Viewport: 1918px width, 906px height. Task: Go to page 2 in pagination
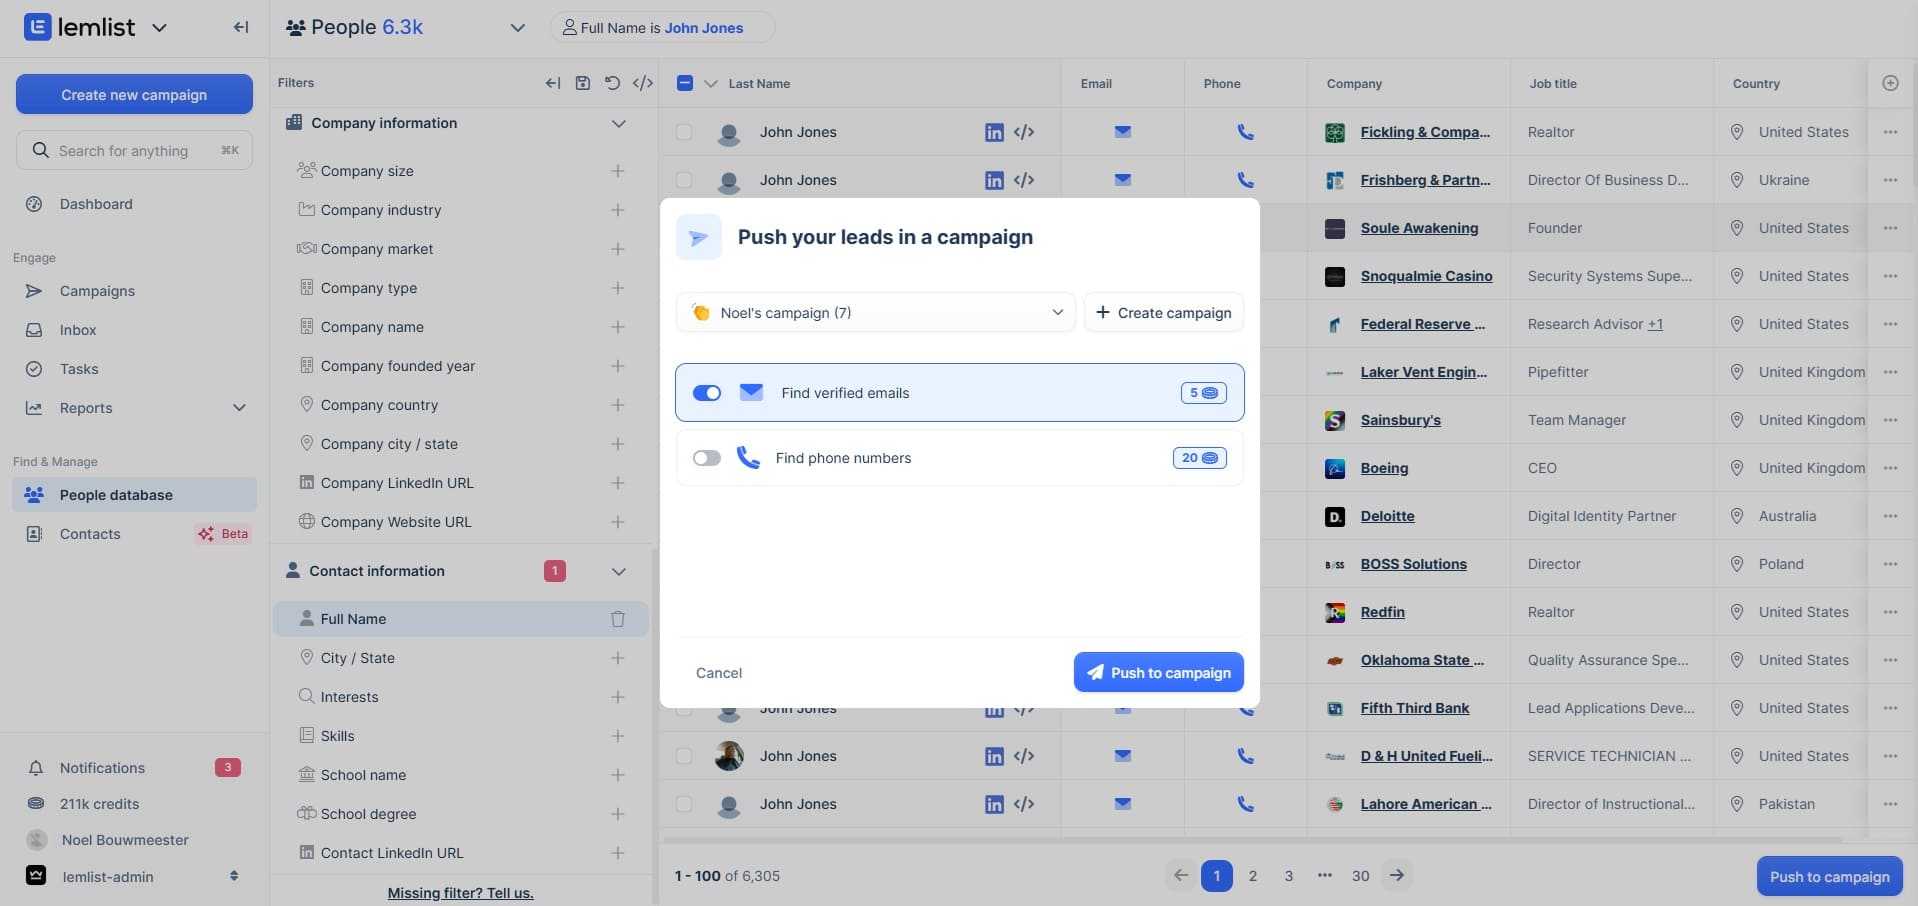coord(1252,875)
